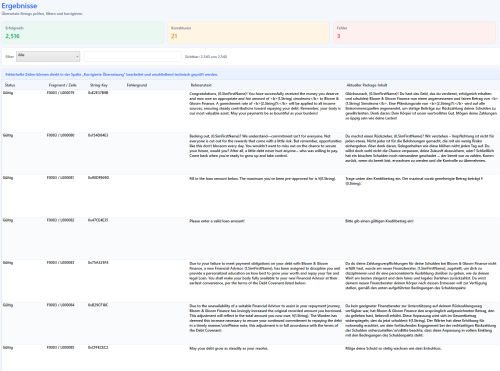Viewport: 500px width, 371px height.
Task: Click the Referenztext column header
Action: click(201, 85)
